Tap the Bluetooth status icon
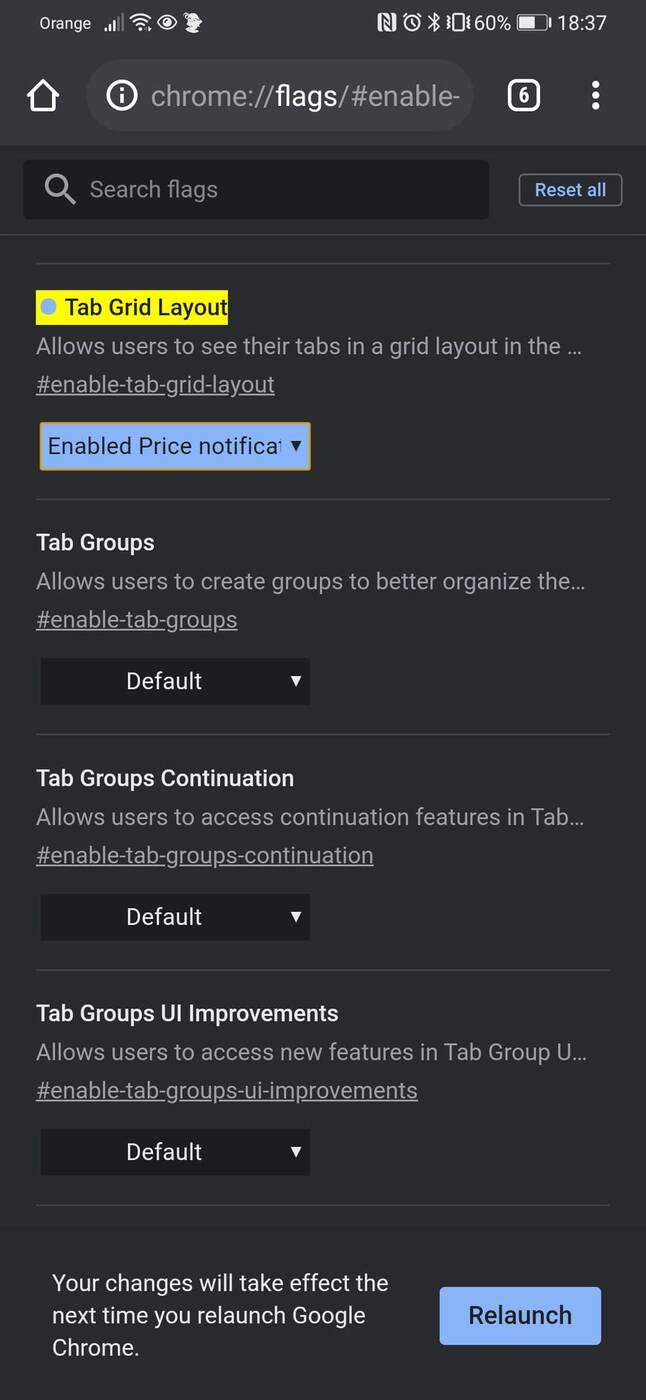Screen dimensions: 646x1400 (x=434, y=23)
